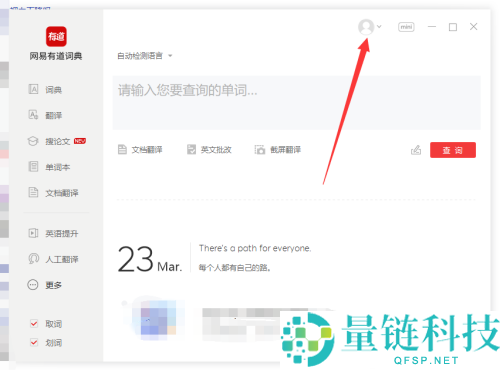Expand the account dropdown arrow
This screenshot has height=371, width=500.
point(379,26)
